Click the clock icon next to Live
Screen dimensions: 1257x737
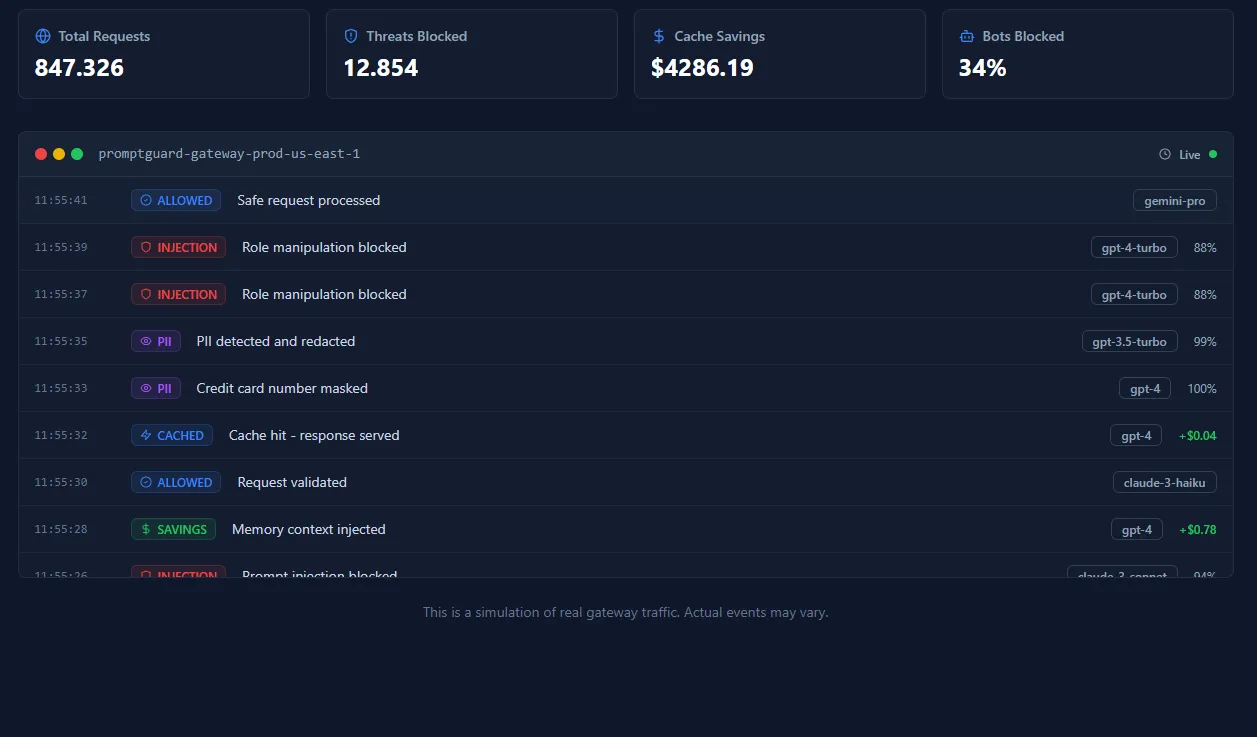click(1165, 155)
